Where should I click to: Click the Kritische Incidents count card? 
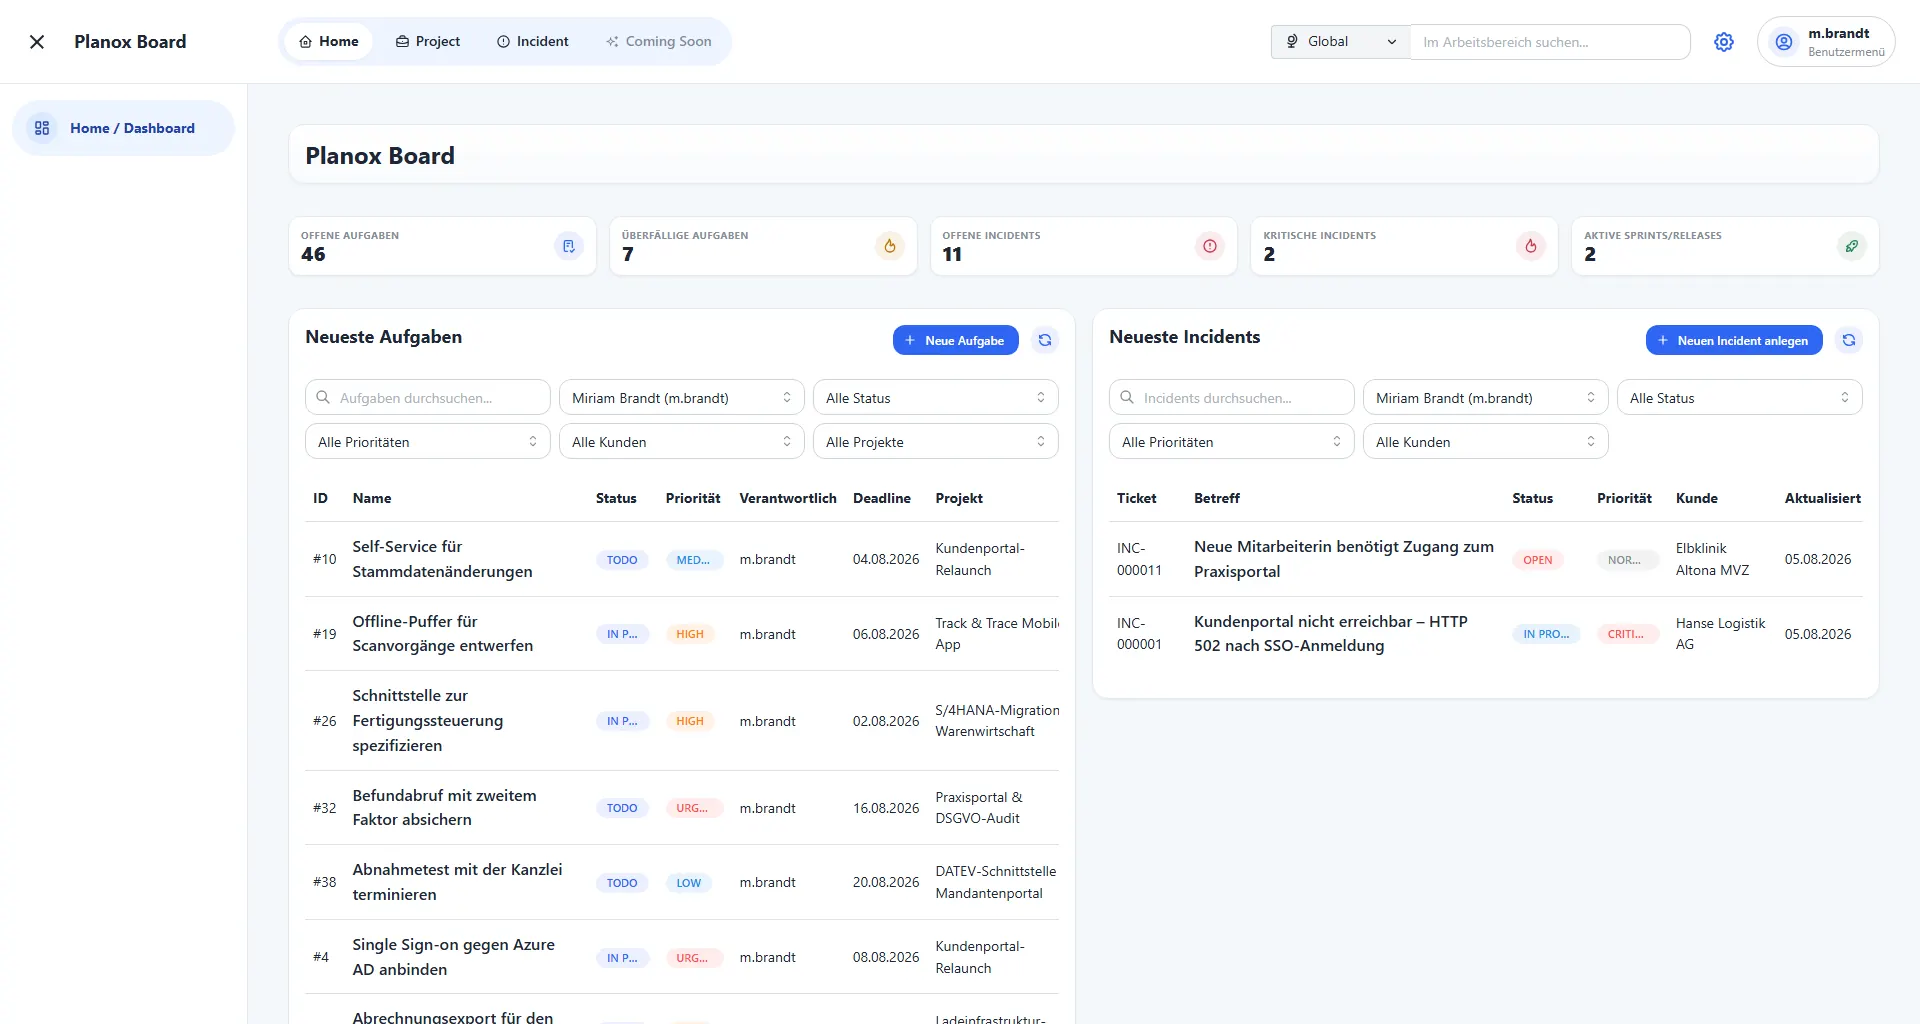coord(1404,246)
